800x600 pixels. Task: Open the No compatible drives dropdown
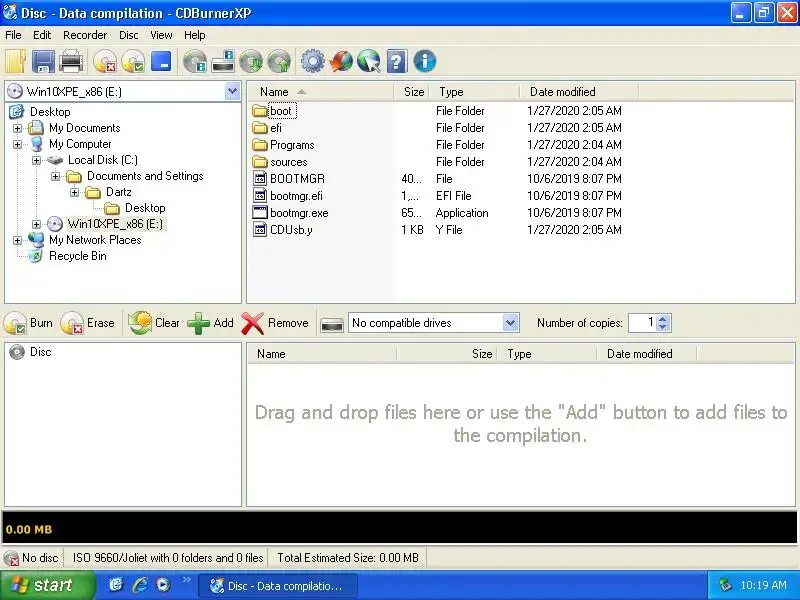510,323
